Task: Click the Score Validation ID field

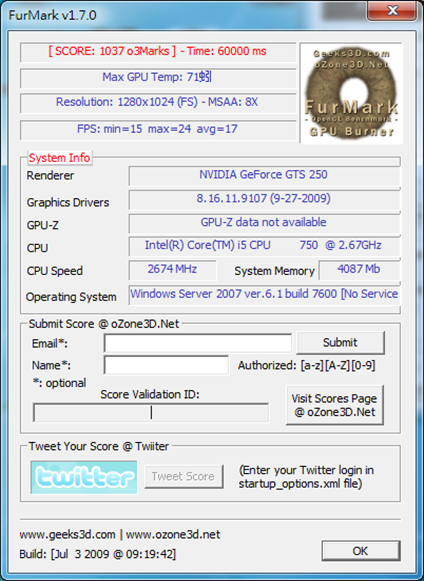Action: point(151,412)
